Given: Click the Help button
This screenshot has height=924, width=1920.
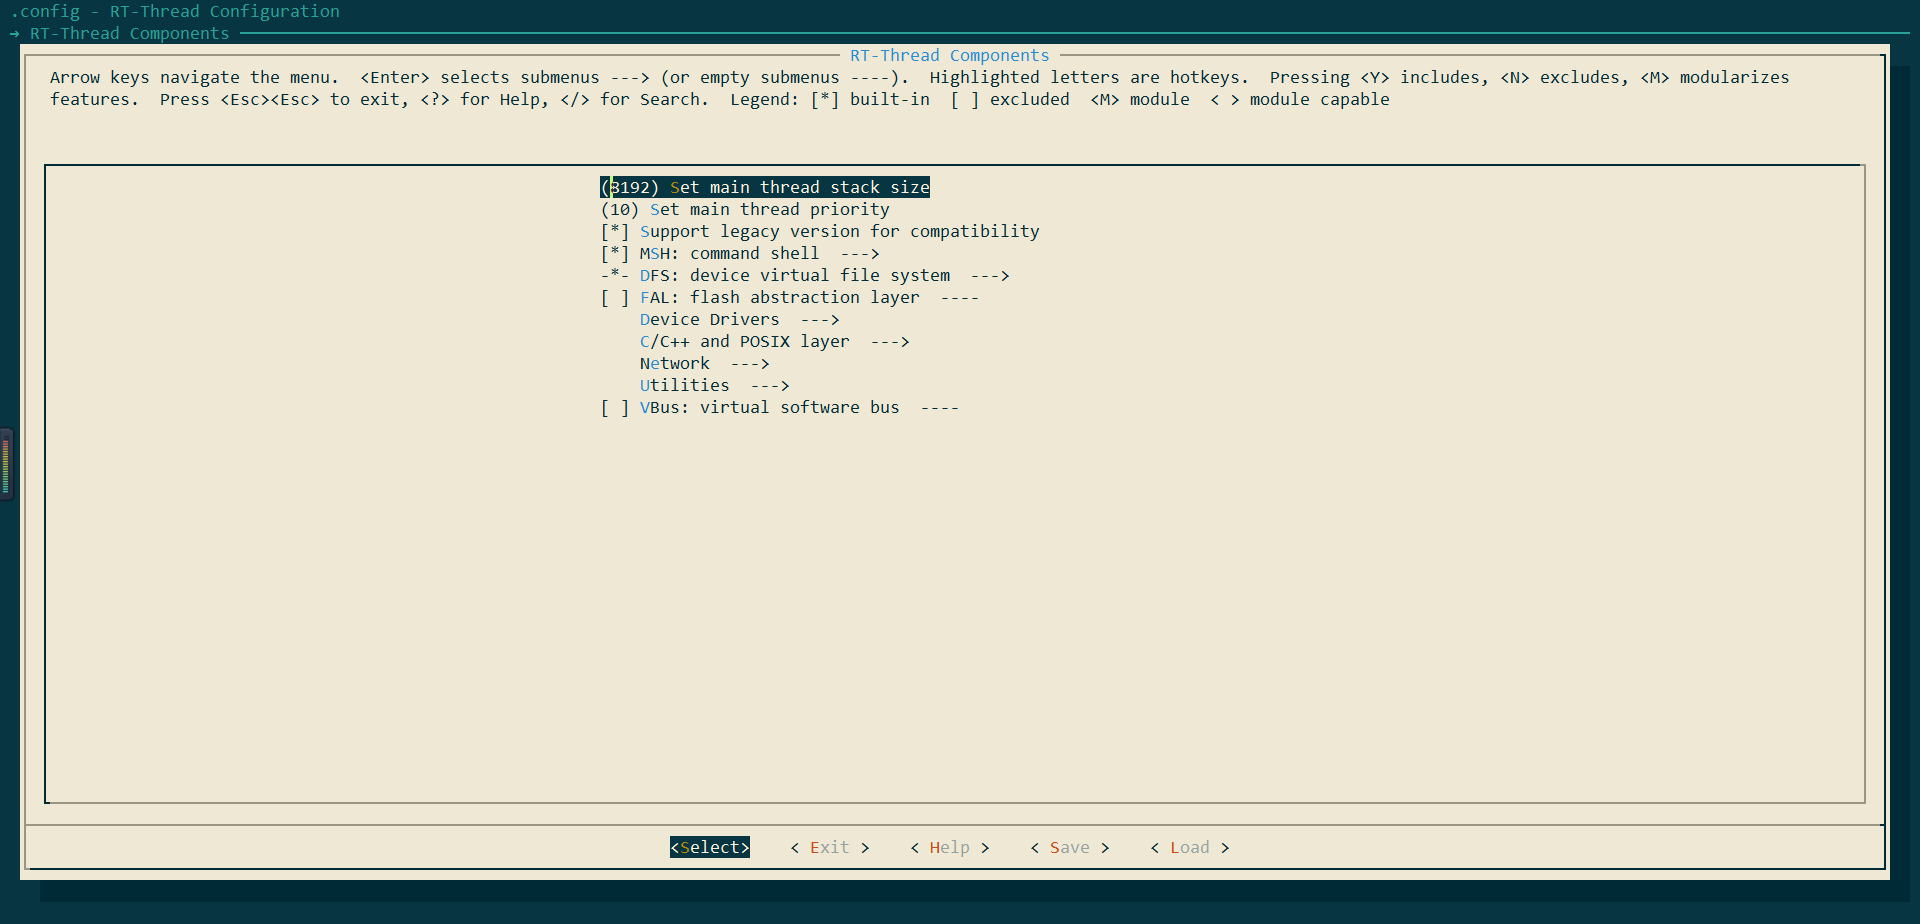Looking at the screenshot, I should click(x=950, y=847).
